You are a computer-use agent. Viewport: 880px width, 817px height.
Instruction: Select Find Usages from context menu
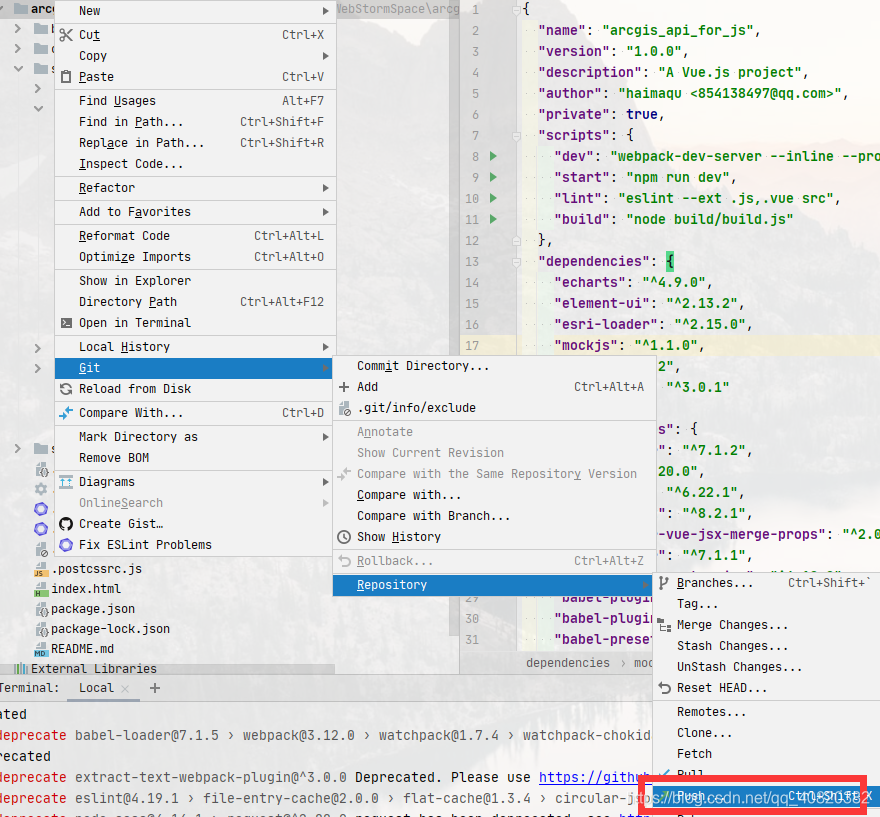pyautogui.click(x=195, y=101)
